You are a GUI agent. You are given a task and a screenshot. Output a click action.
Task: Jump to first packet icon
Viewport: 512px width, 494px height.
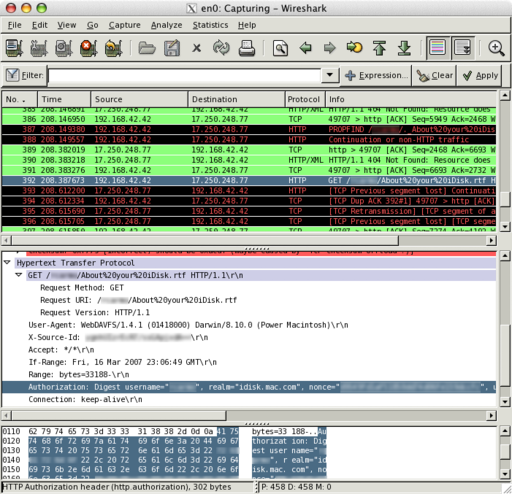tap(379, 48)
